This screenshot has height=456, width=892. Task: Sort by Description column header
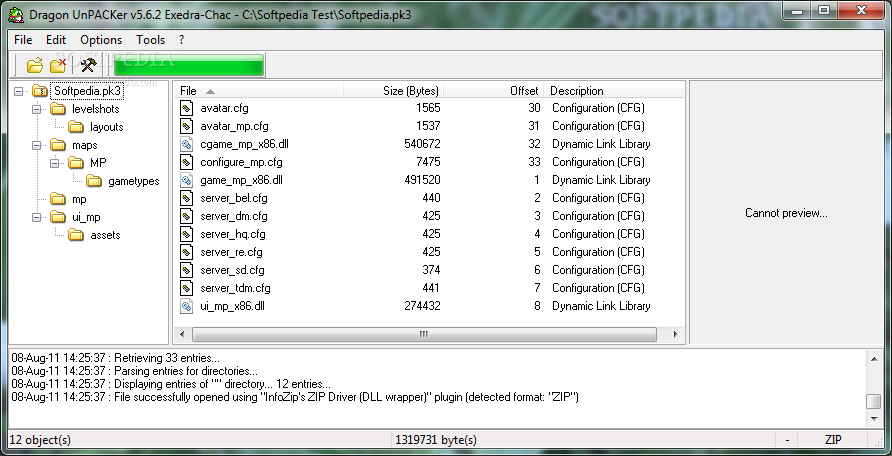click(614, 91)
